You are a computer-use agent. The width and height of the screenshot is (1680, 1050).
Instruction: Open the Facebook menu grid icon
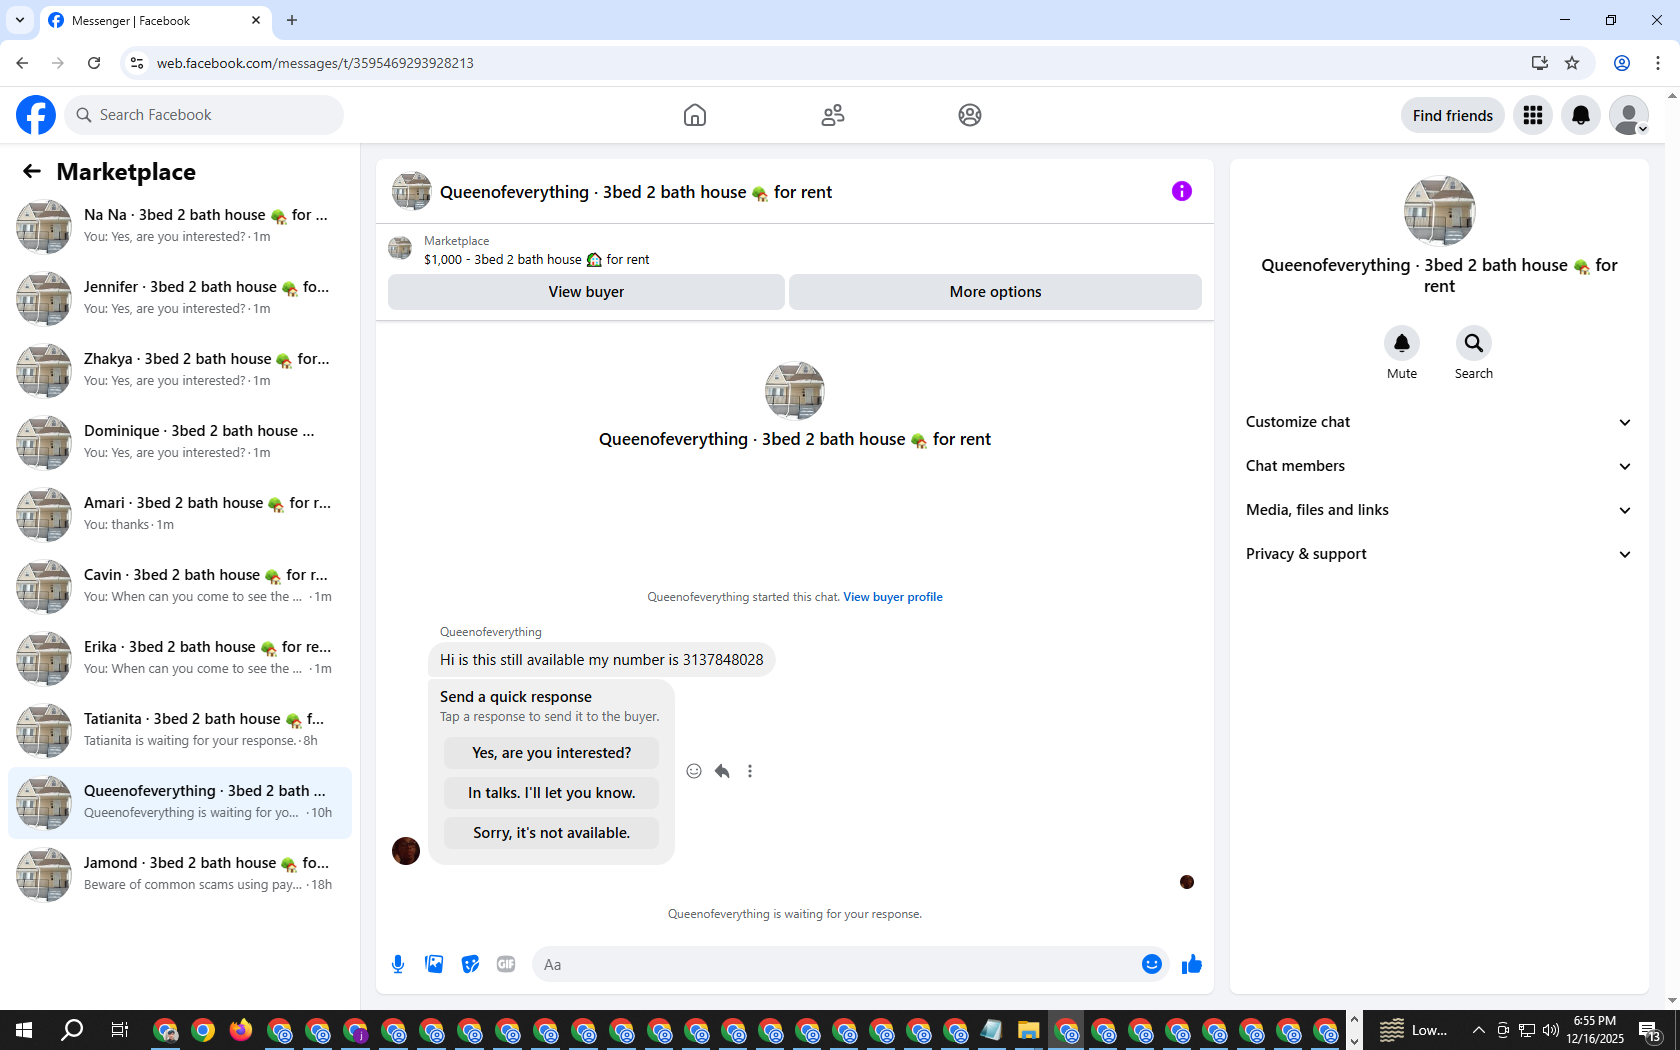[1533, 115]
